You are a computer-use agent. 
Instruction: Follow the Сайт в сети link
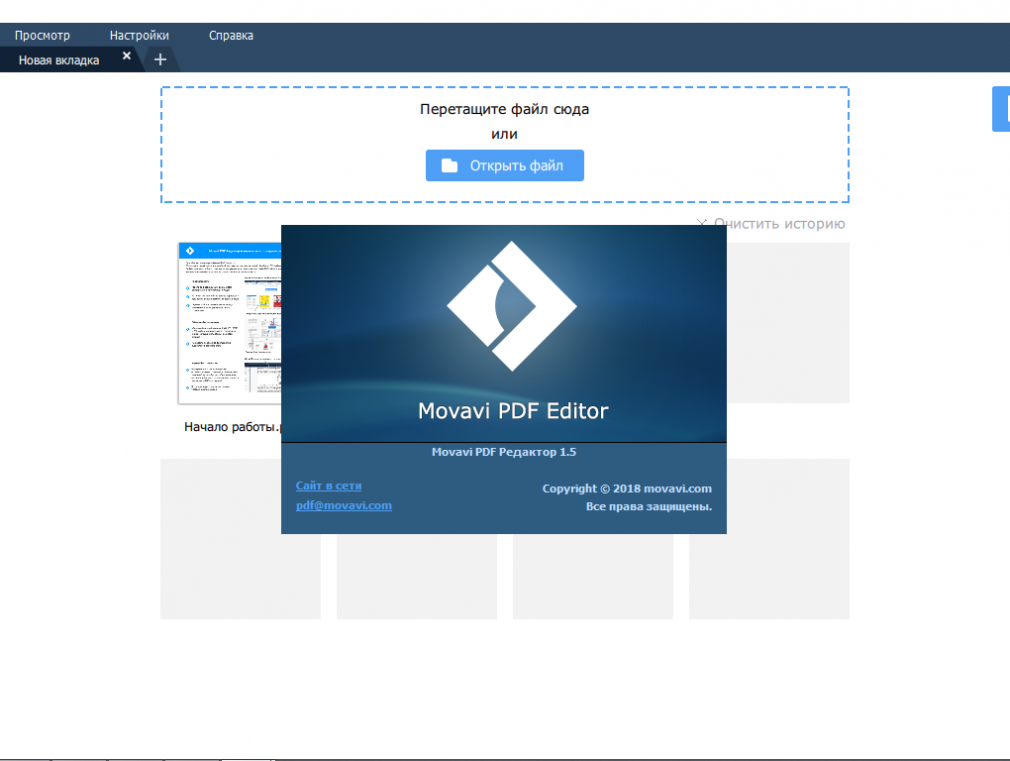(329, 486)
